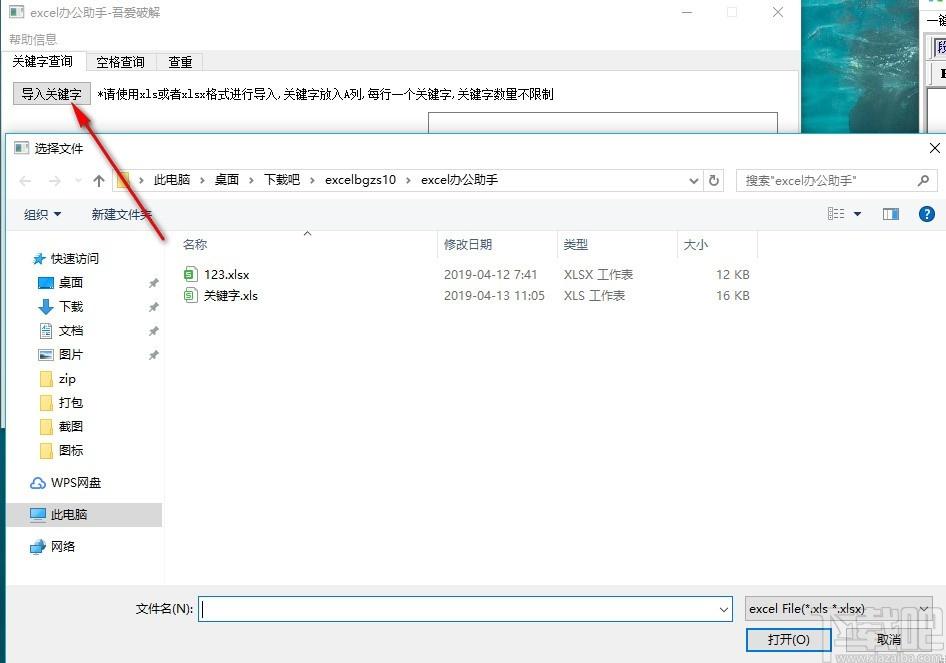
Task: Click the 关键字.xls file icon
Action: pos(191,296)
